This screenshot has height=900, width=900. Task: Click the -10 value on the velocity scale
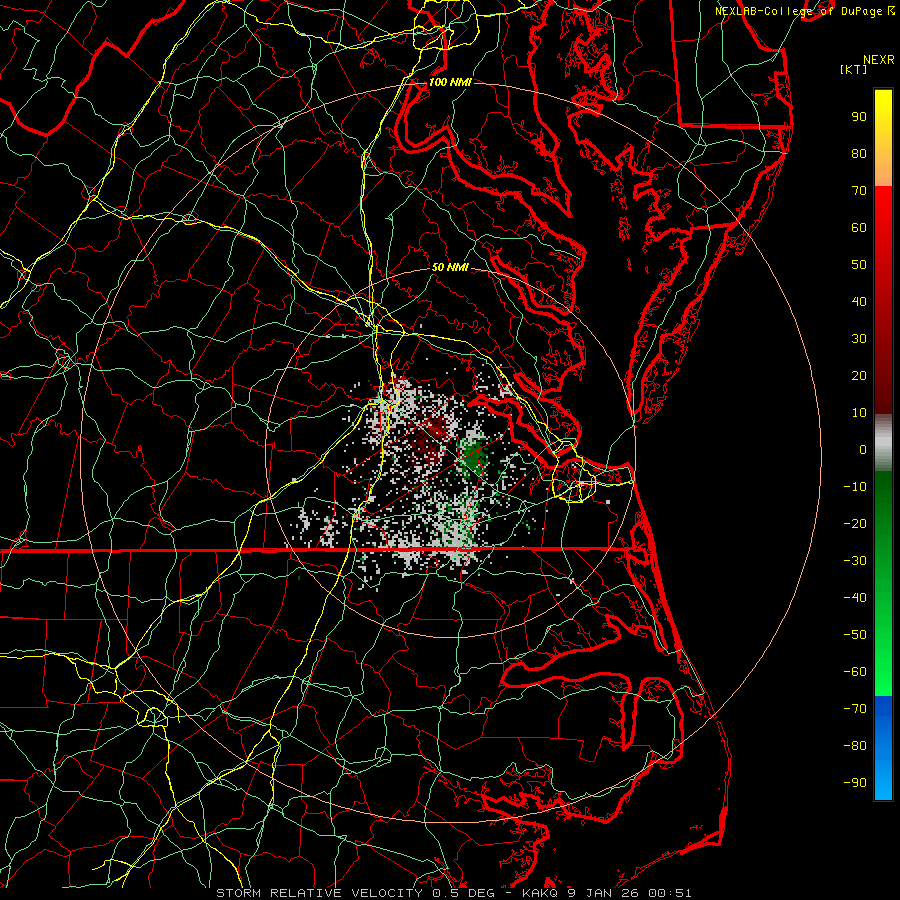click(855, 487)
